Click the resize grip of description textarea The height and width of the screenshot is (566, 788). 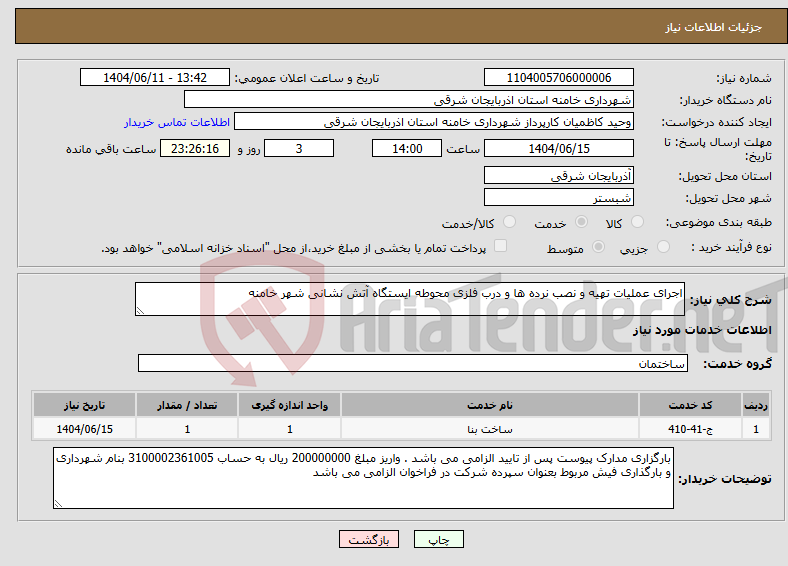[x=140, y=311]
